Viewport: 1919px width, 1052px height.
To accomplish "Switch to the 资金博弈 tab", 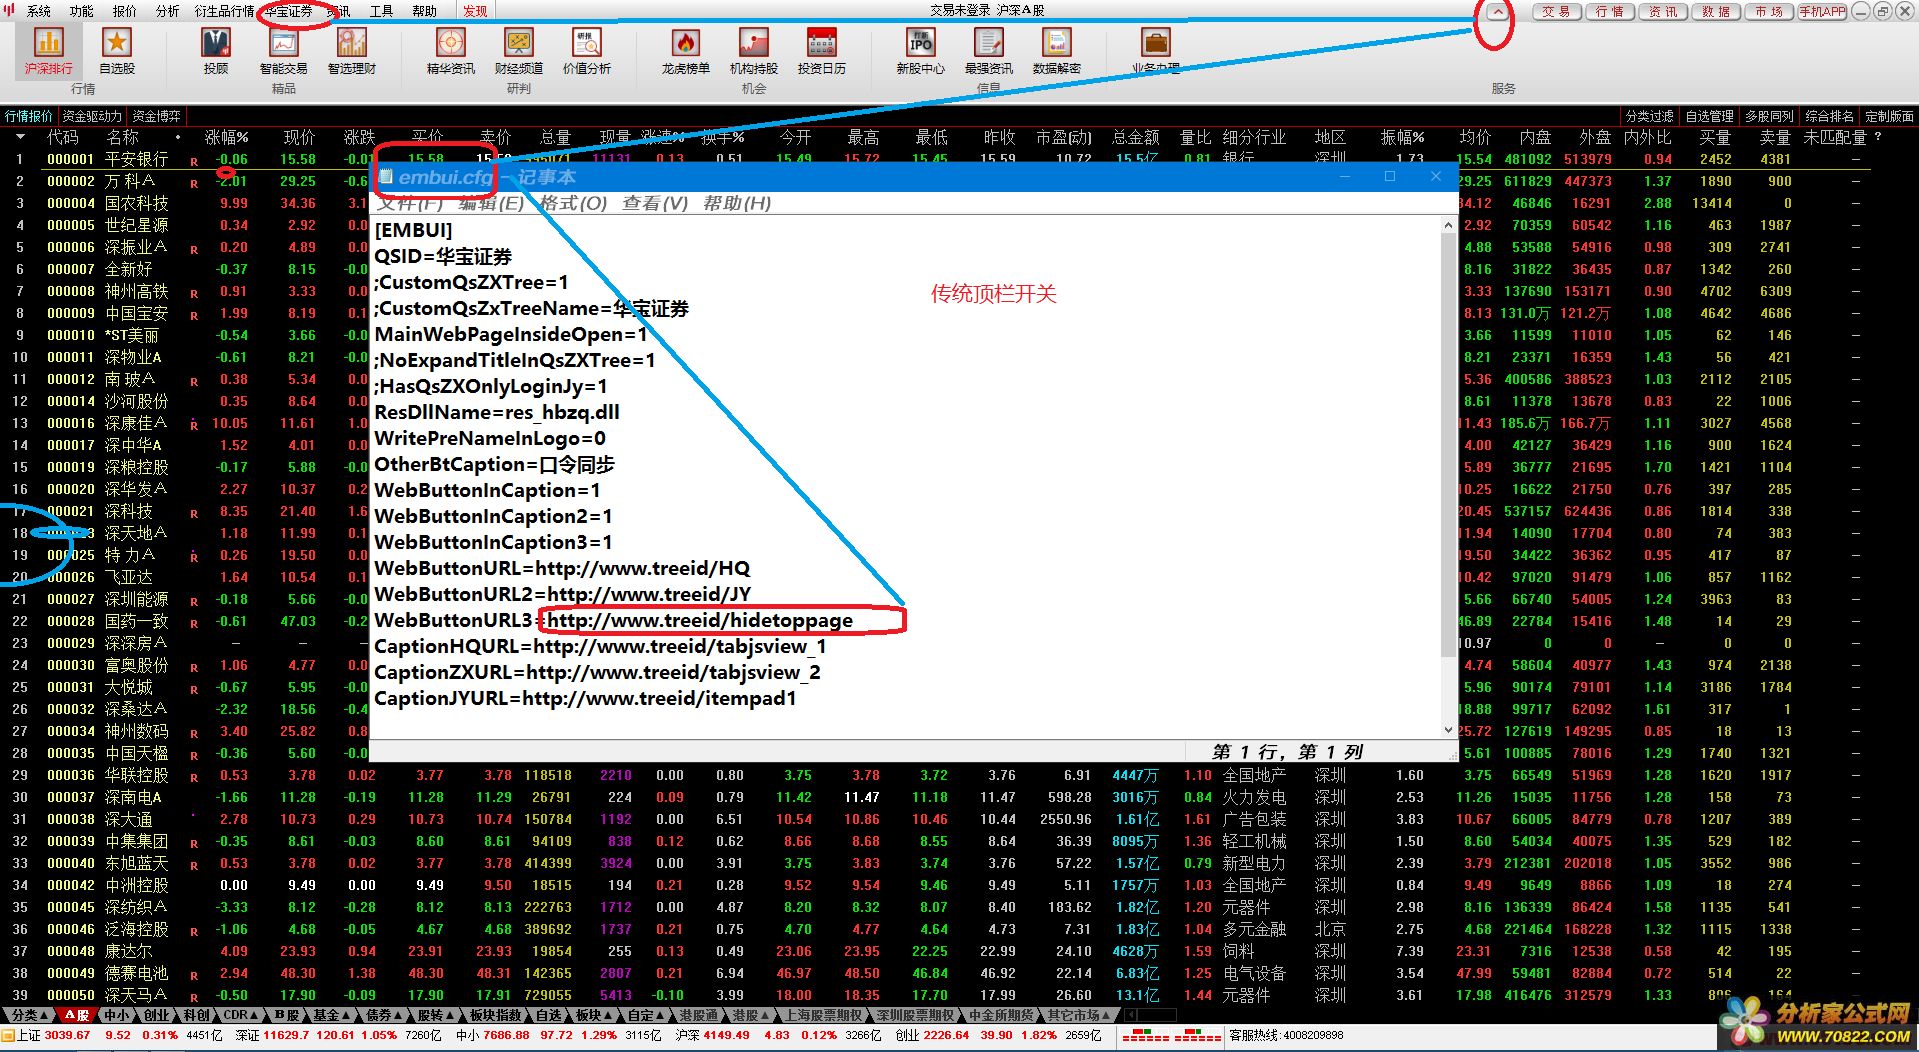I will click(157, 116).
